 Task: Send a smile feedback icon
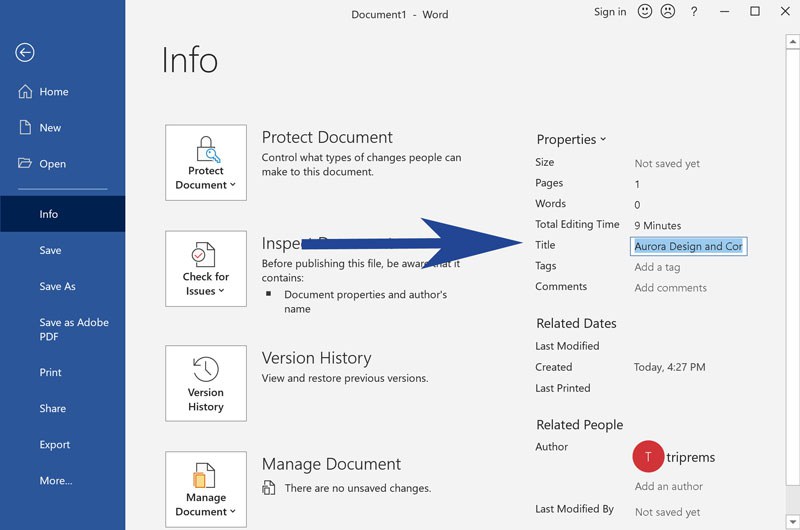click(645, 11)
